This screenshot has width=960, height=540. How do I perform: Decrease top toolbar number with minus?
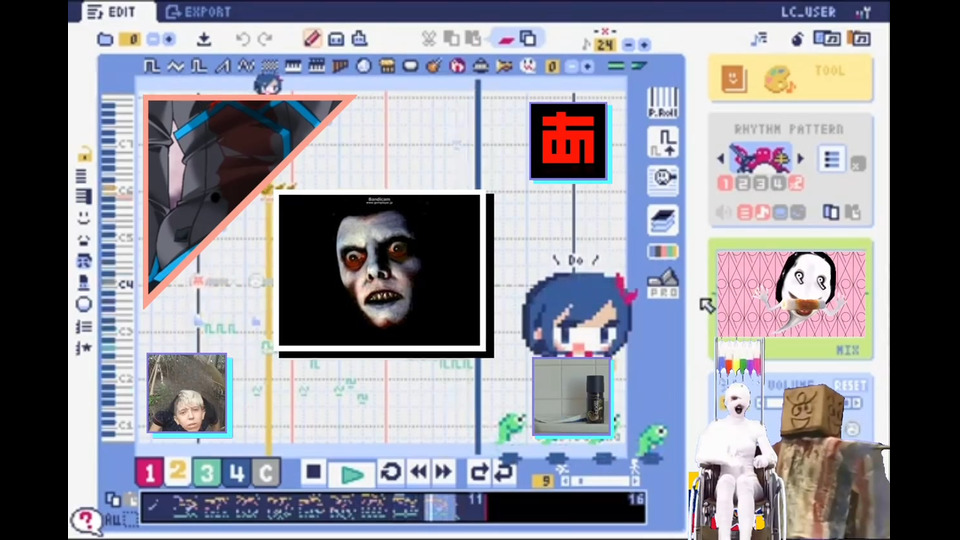pos(152,39)
